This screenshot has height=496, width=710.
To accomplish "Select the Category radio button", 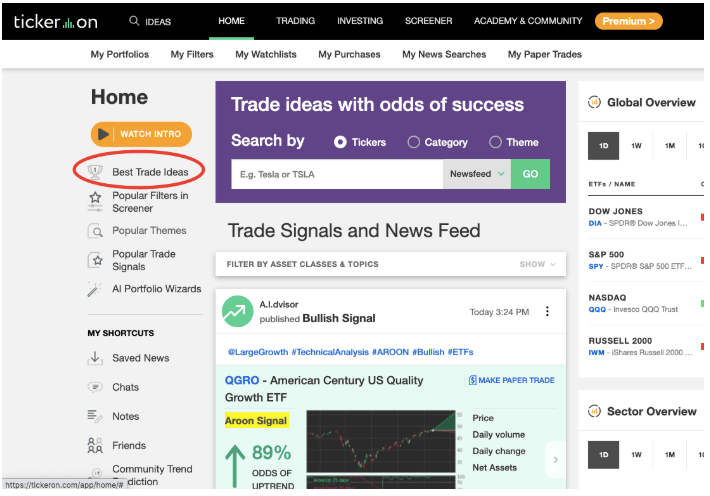I will [x=413, y=142].
